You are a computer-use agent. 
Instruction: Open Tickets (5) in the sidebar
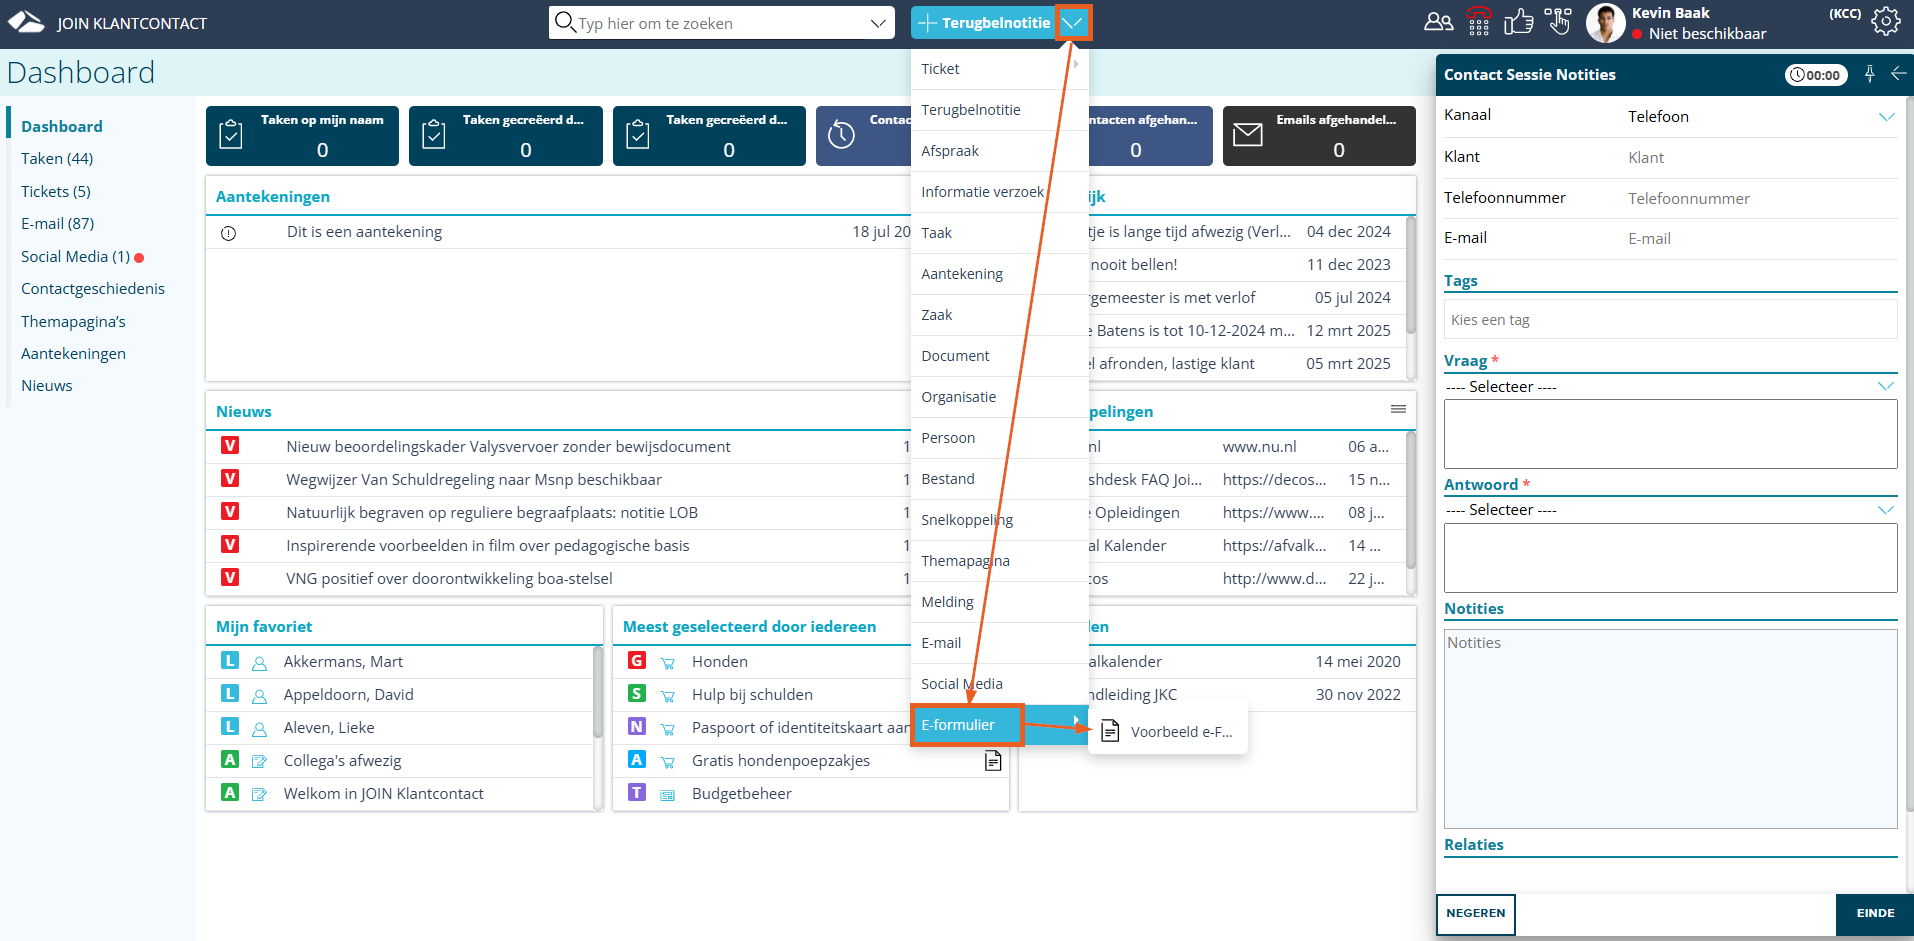(x=56, y=191)
